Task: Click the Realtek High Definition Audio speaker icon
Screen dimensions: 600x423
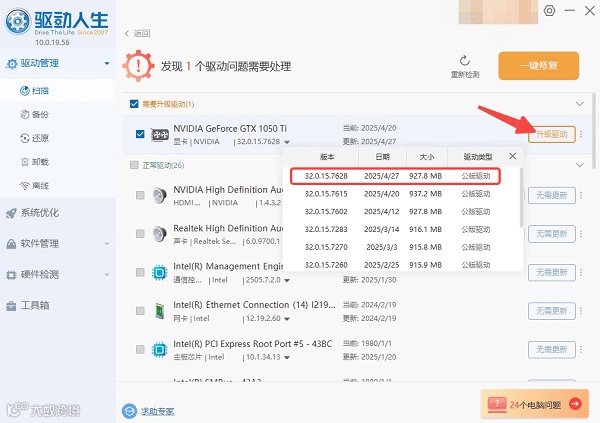Action: tap(160, 234)
